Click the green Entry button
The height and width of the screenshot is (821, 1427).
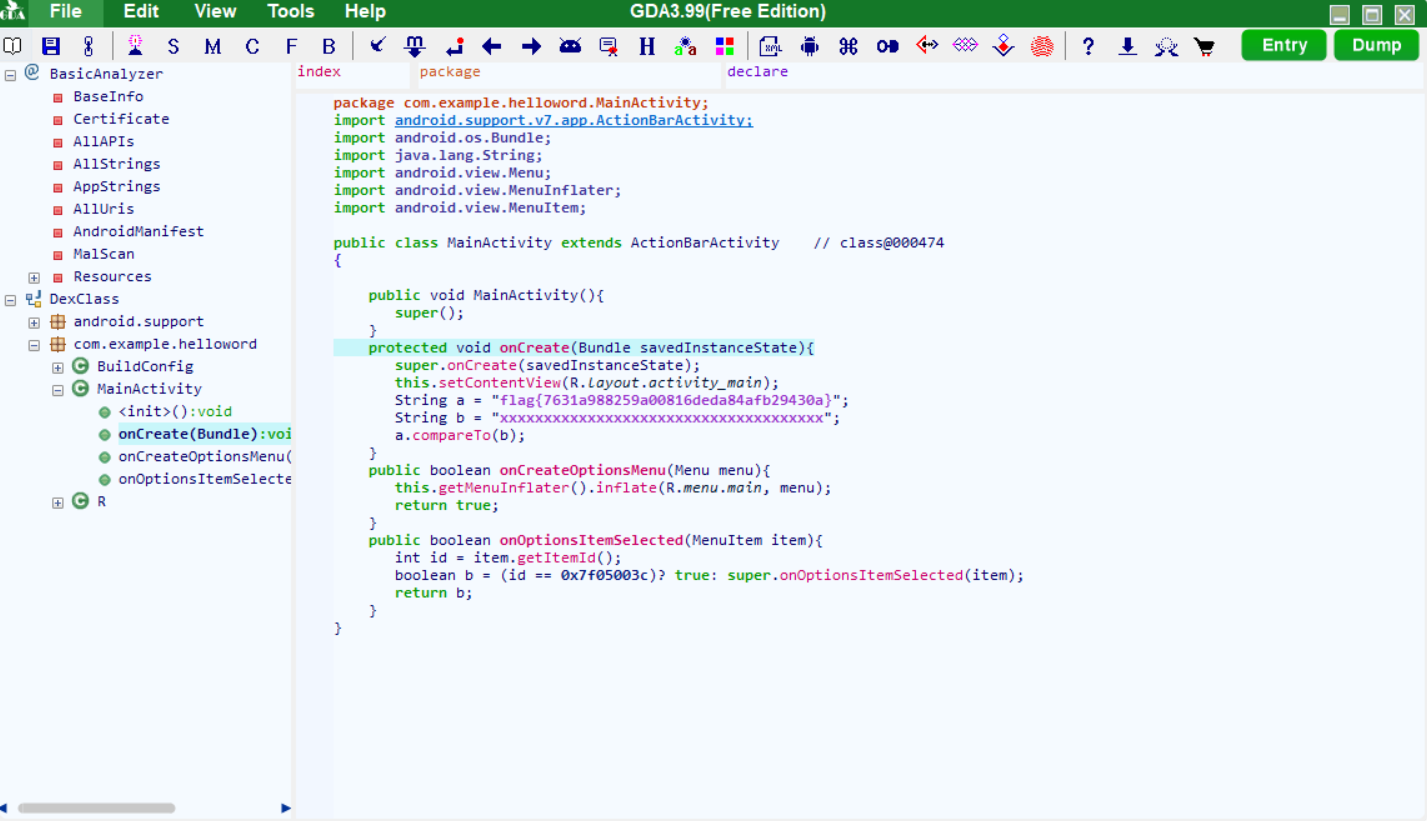coord(1284,45)
